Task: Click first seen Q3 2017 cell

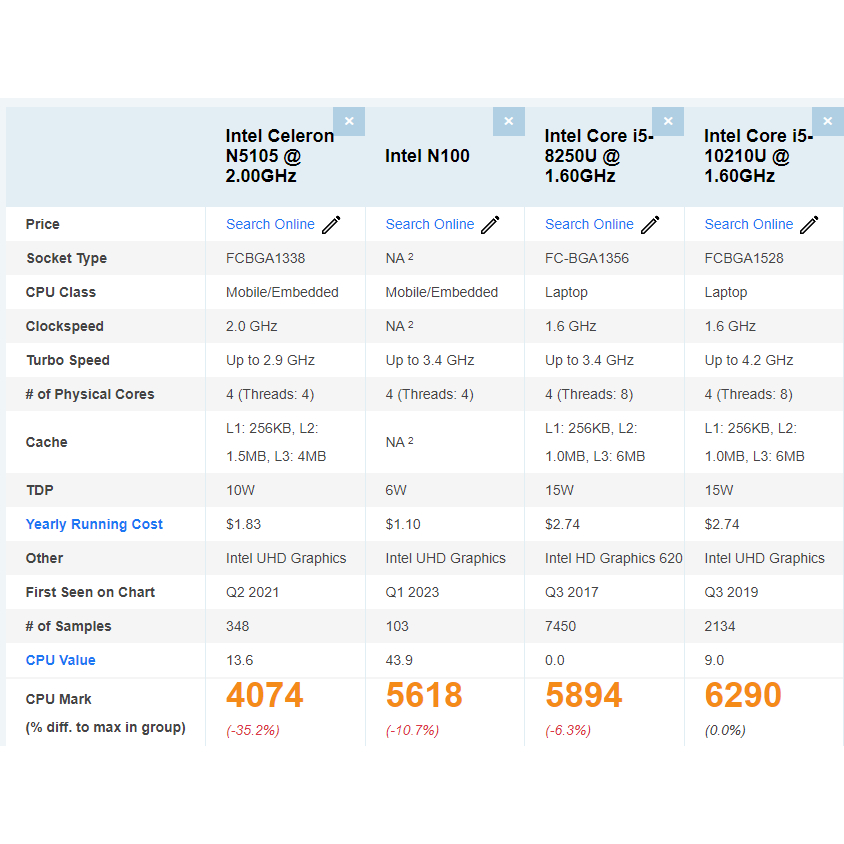Action: coord(572,592)
